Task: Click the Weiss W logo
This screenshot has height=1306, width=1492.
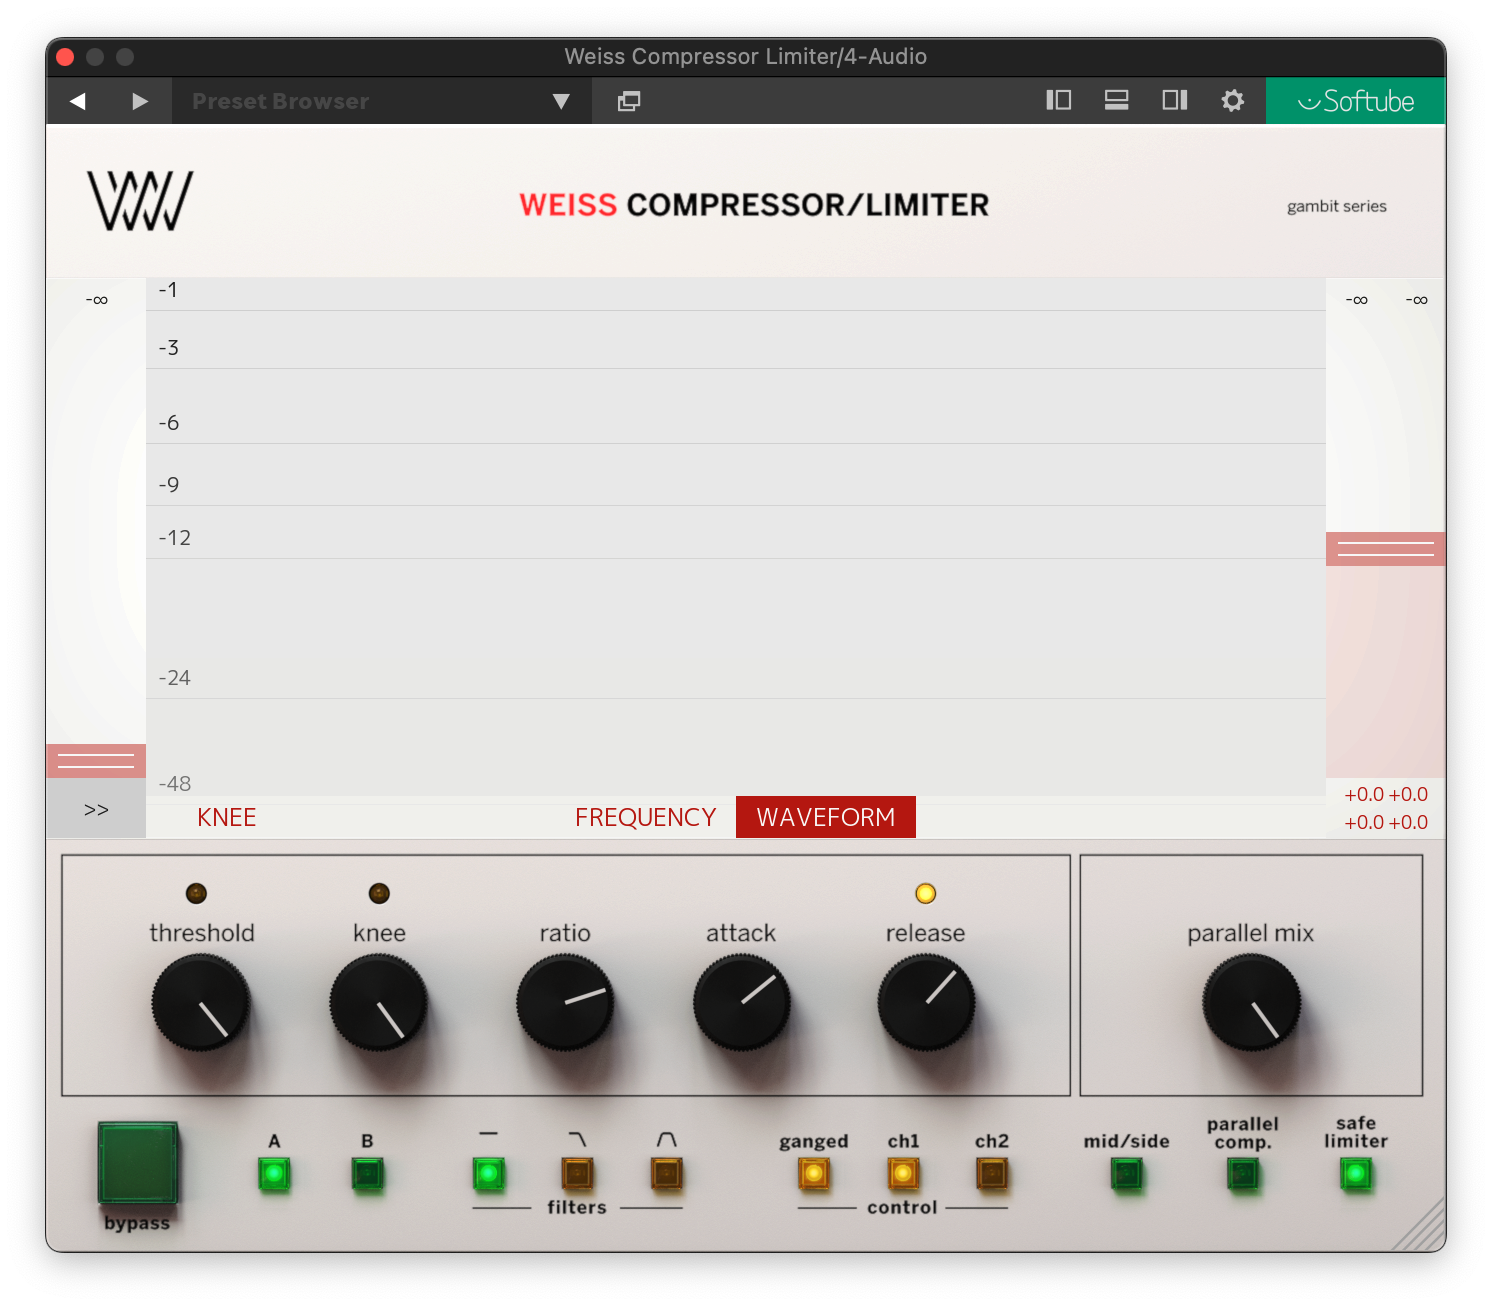Action: pos(140,201)
